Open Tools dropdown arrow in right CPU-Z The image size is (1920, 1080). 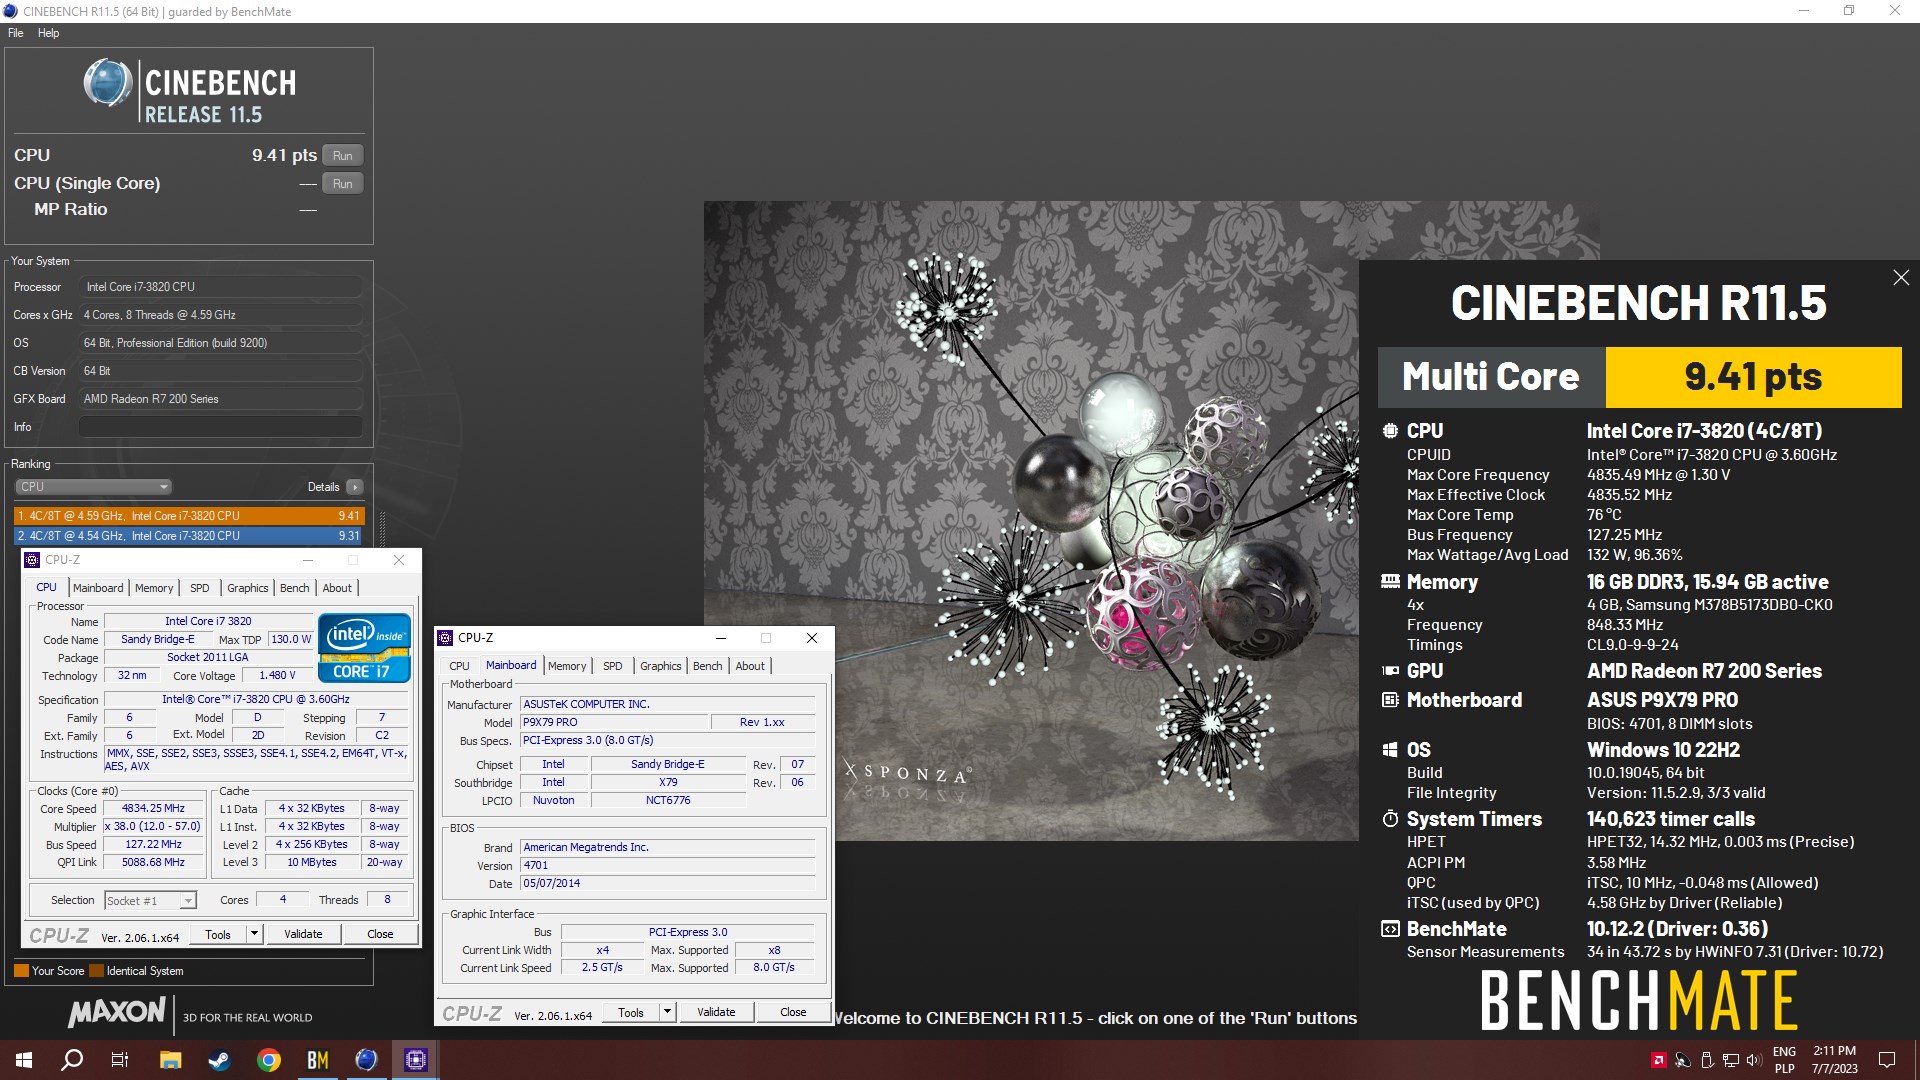coord(667,1013)
